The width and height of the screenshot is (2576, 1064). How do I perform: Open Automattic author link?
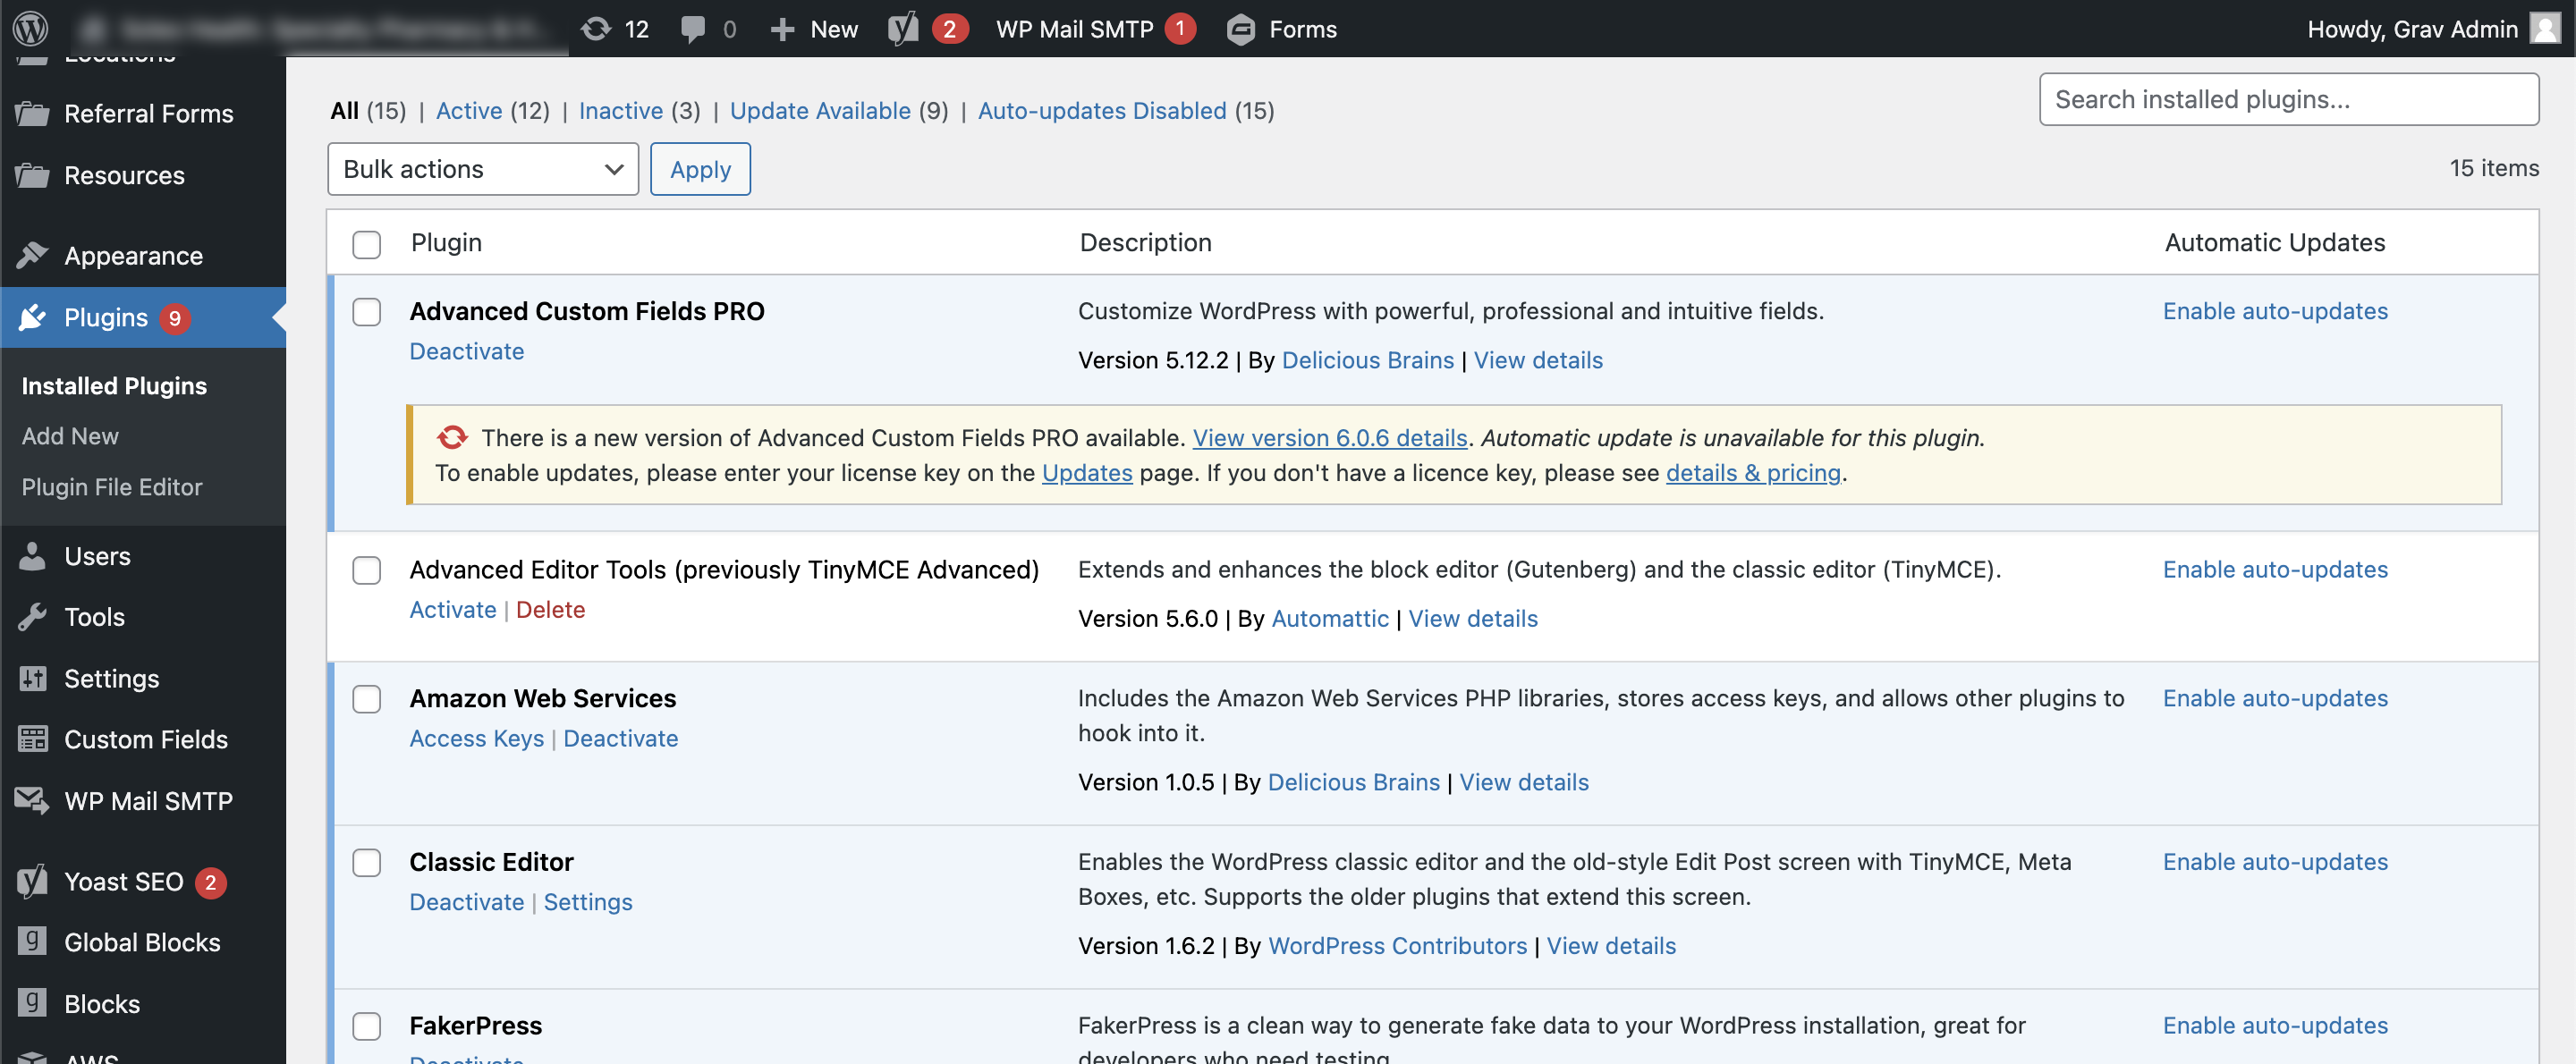tap(1330, 618)
